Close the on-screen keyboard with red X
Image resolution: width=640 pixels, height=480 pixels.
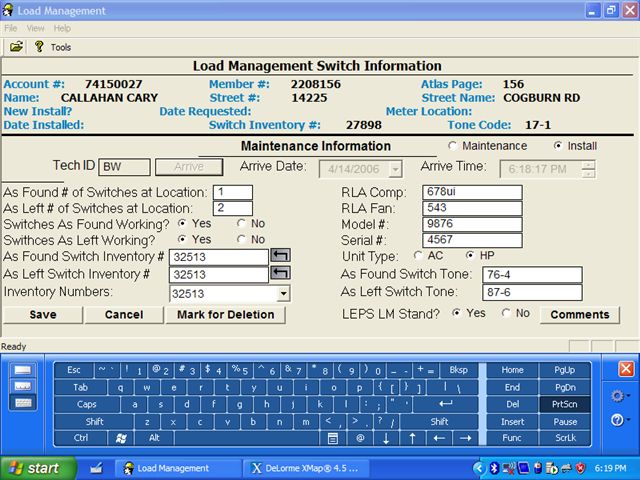(x=626, y=369)
